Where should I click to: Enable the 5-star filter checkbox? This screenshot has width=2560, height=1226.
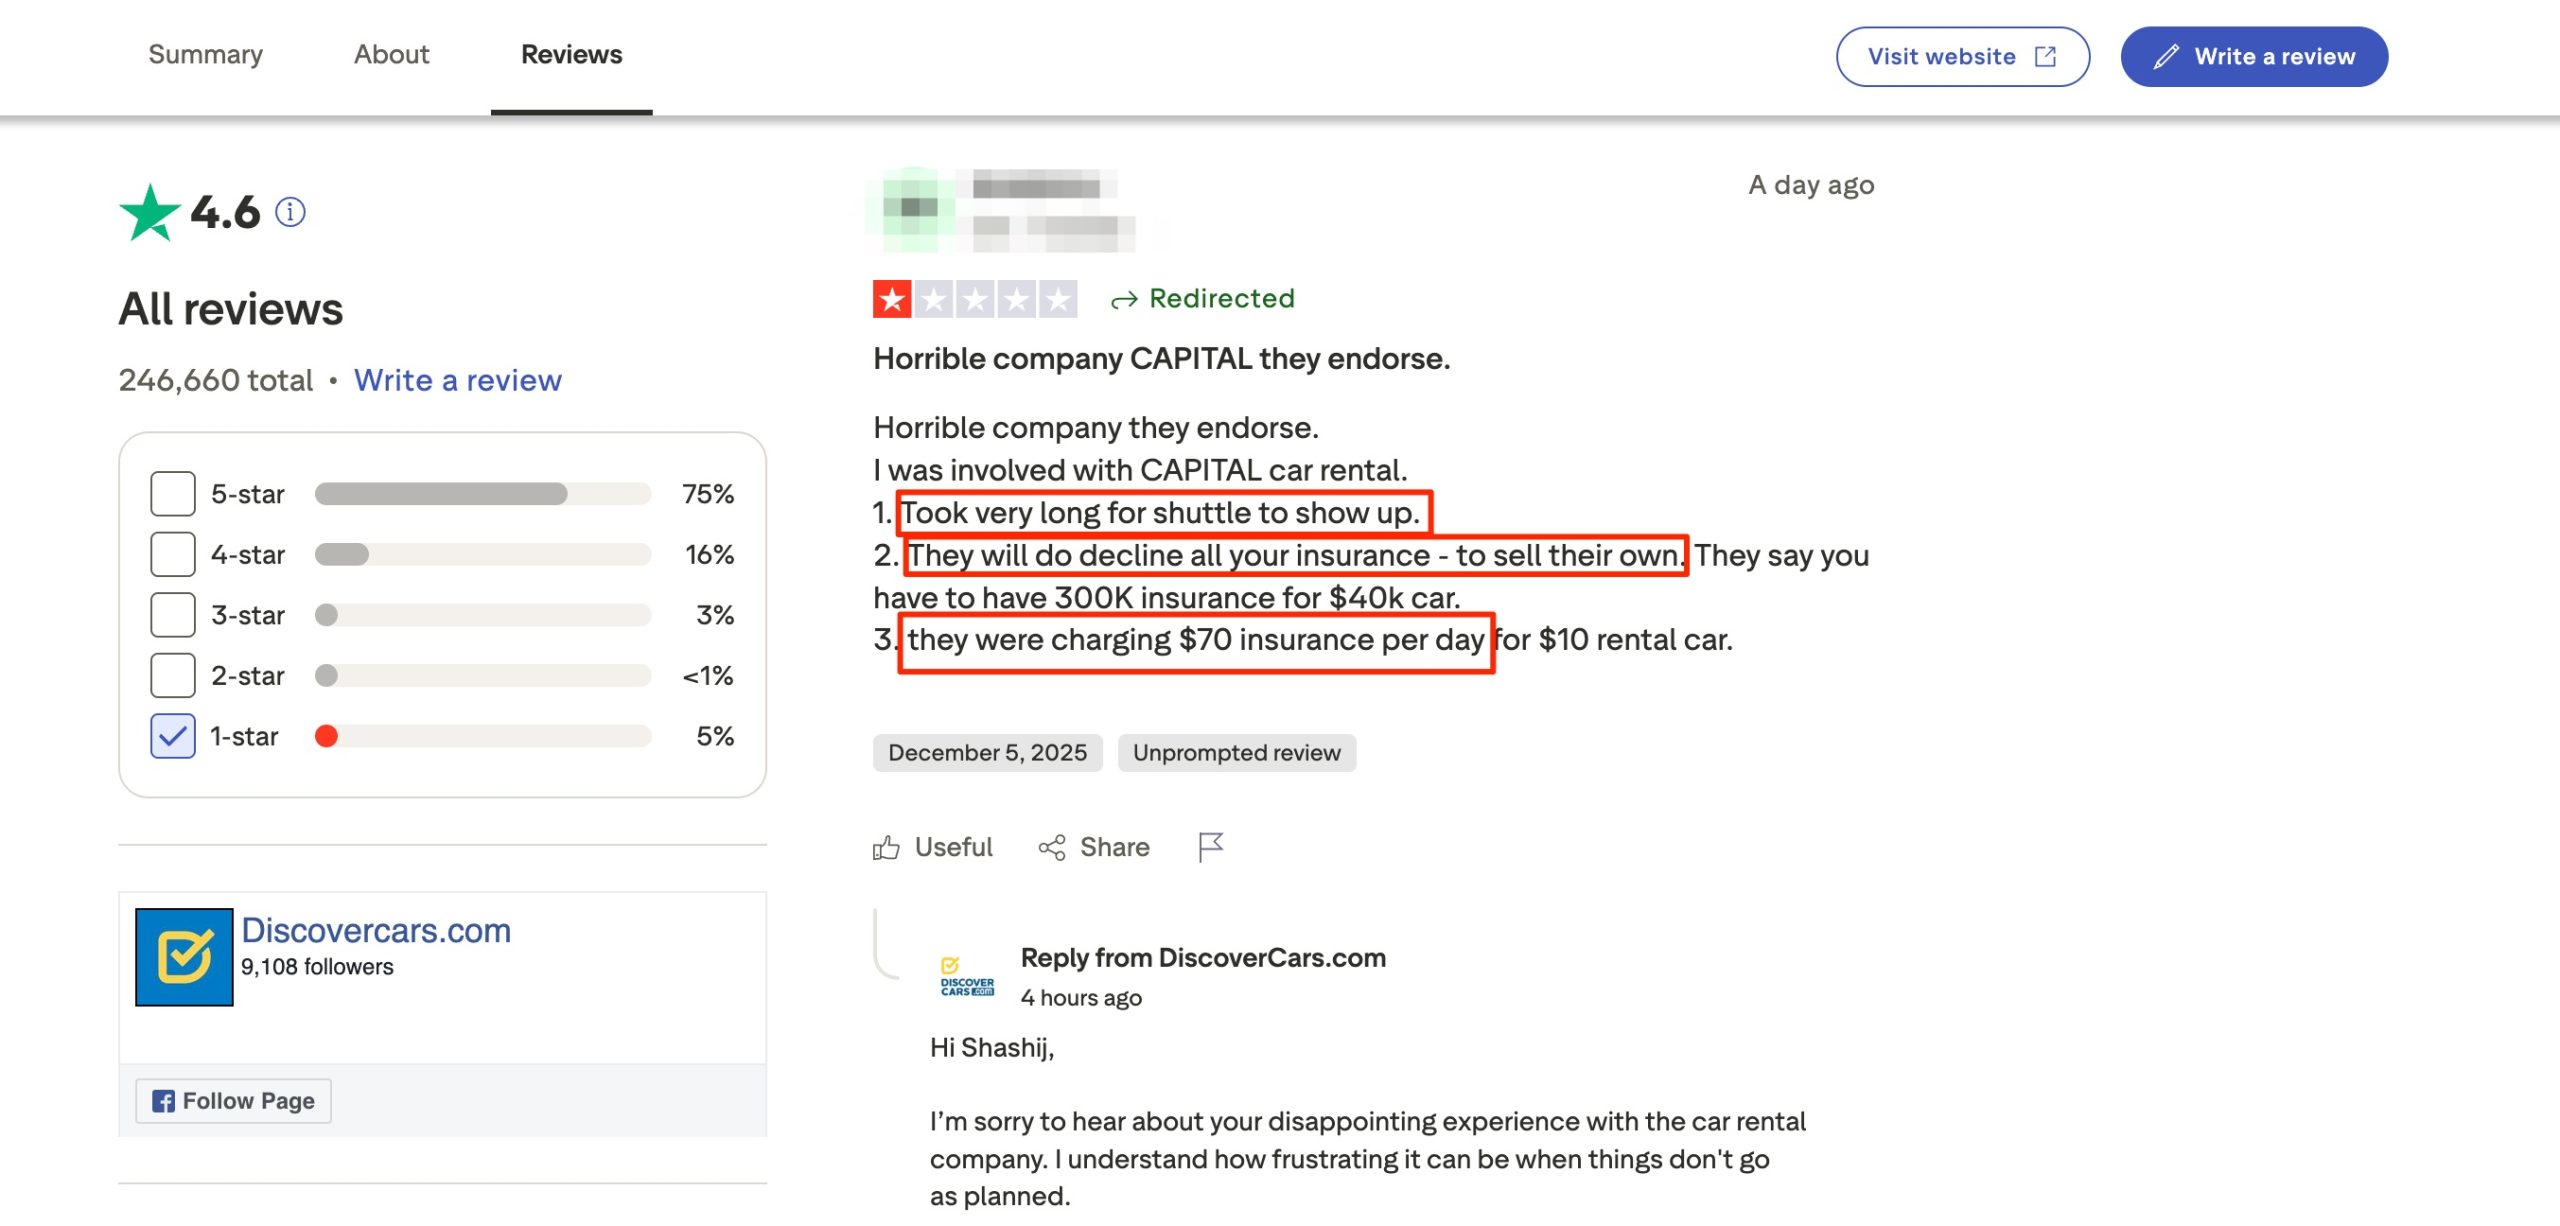coord(173,494)
